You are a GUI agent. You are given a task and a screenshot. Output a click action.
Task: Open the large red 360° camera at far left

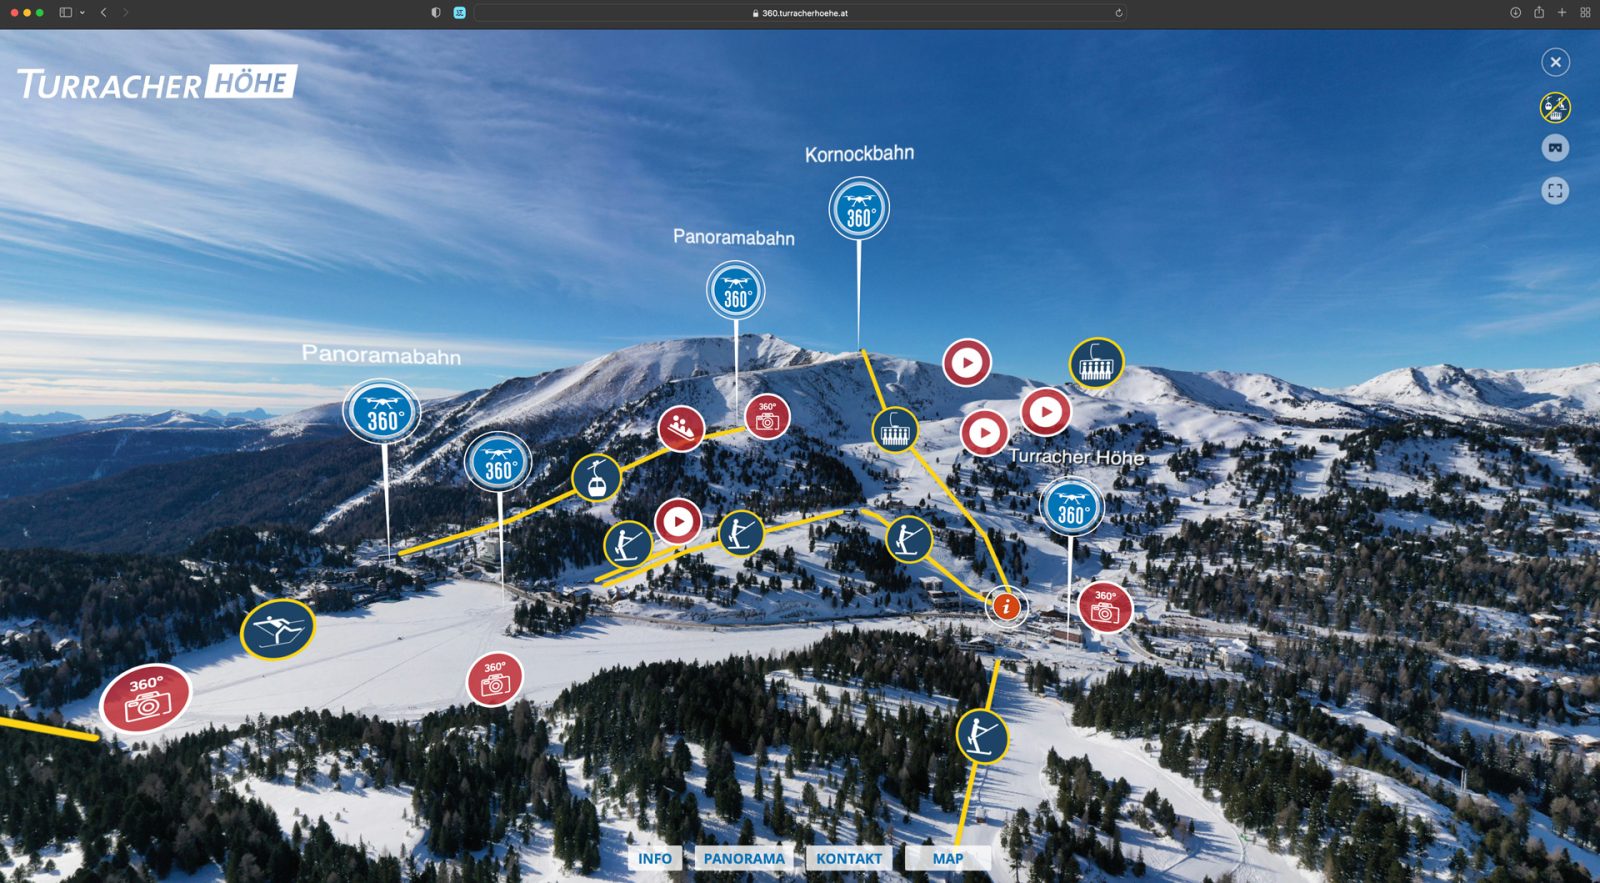(146, 698)
